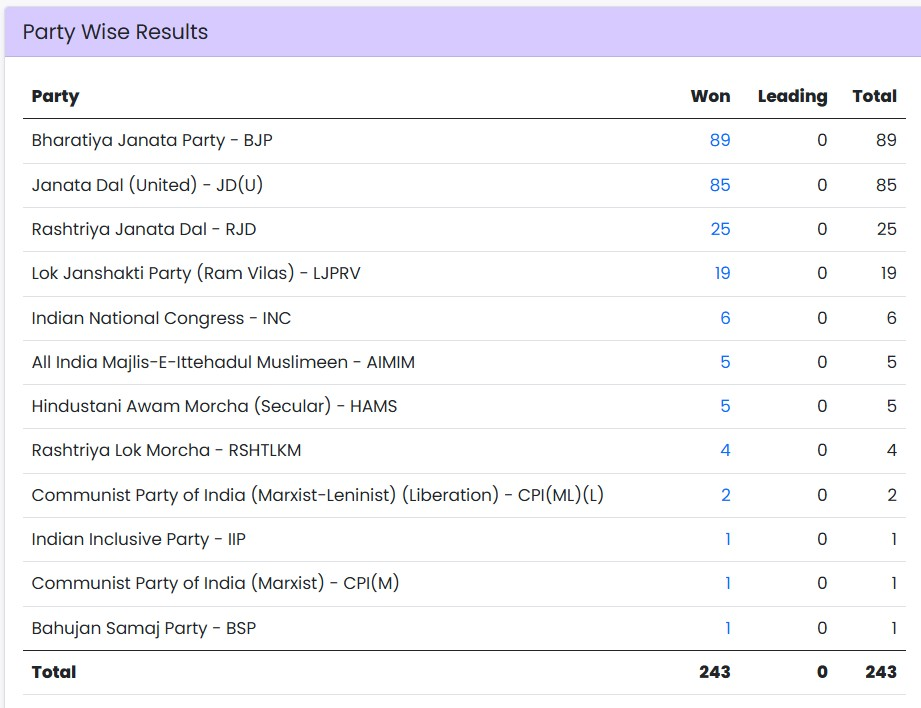This screenshot has width=921, height=708.
Task: Click INC won count 6
Action: click(725, 318)
